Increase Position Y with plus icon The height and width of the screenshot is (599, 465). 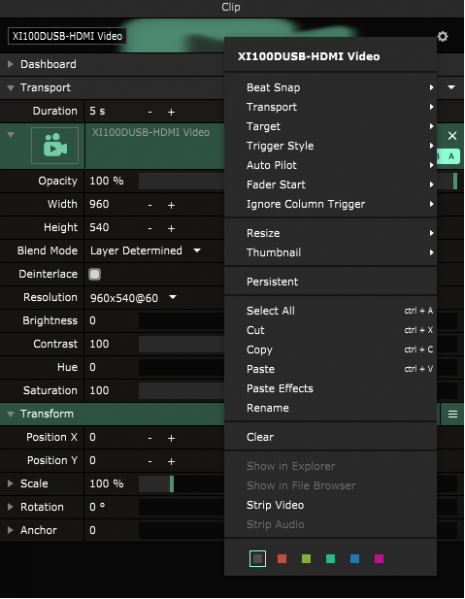(x=171, y=461)
